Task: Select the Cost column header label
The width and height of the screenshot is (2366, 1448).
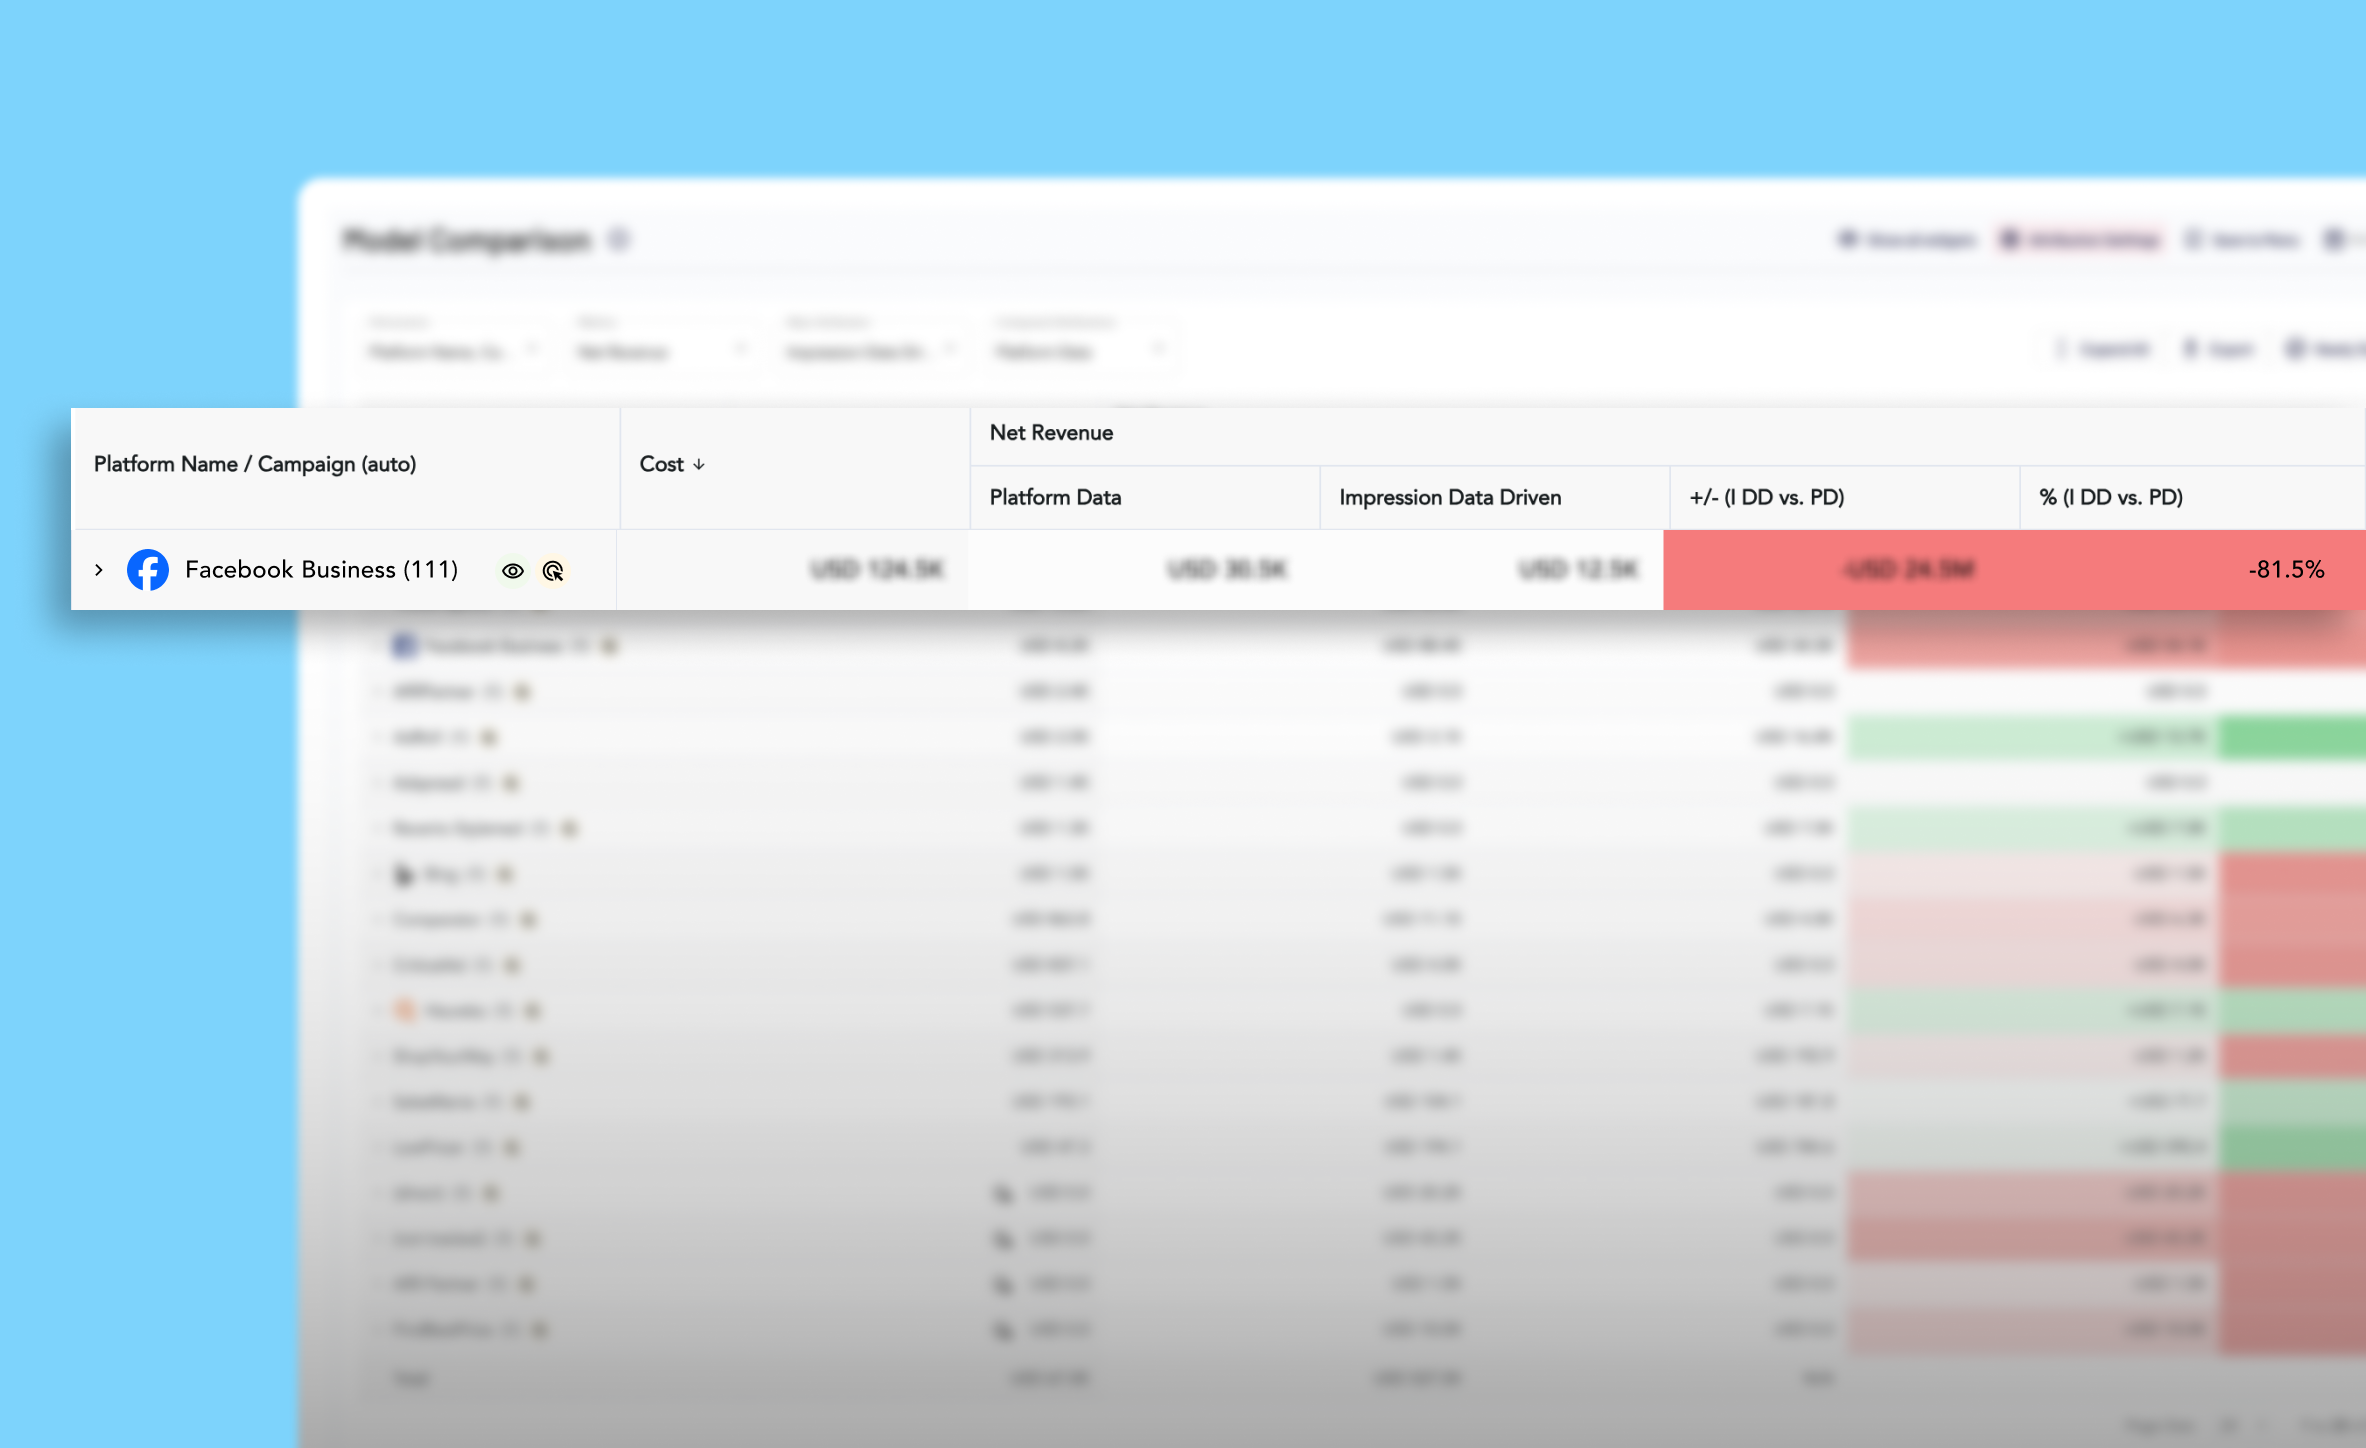Action: (662, 464)
